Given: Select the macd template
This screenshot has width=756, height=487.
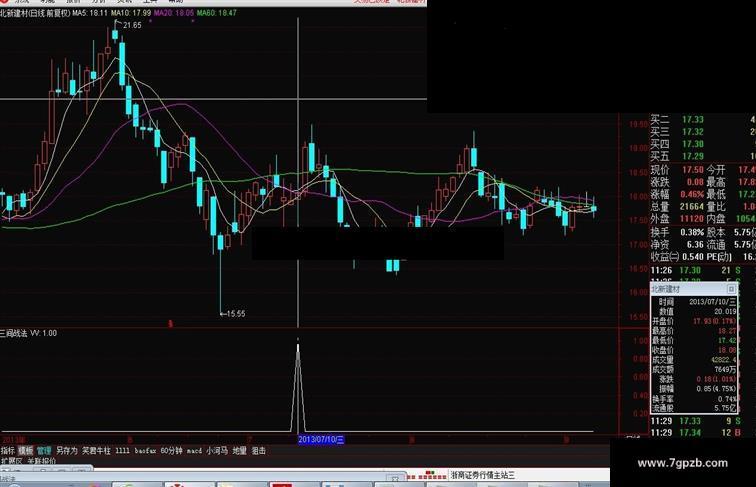Looking at the screenshot, I should 194,450.
